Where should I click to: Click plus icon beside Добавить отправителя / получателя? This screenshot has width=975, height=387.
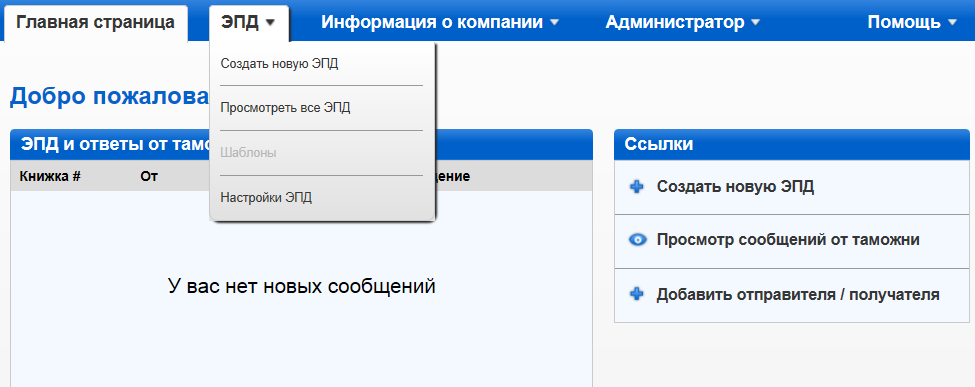coord(637,294)
